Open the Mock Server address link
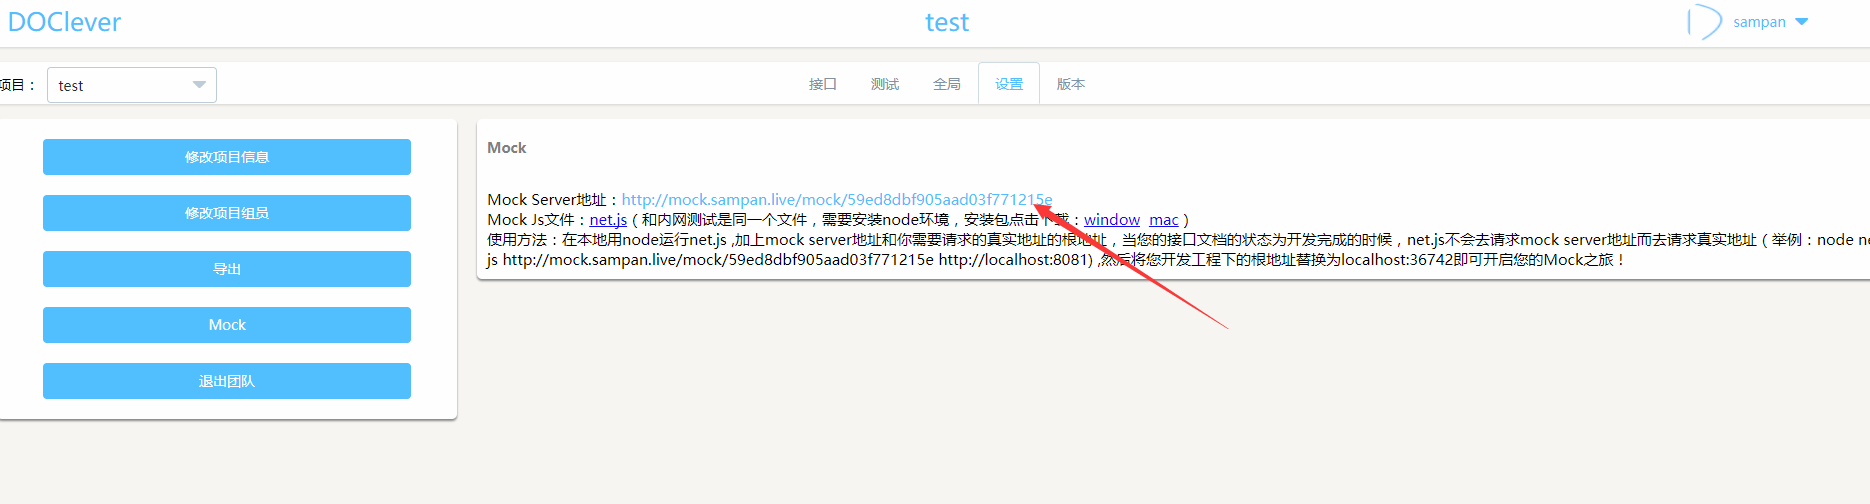This screenshot has width=1870, height=504. click(836, 199)
